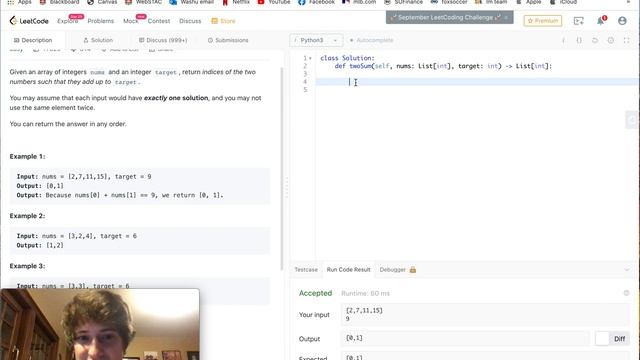
Task: Click the info icon beside runtime
Action: 627,293
